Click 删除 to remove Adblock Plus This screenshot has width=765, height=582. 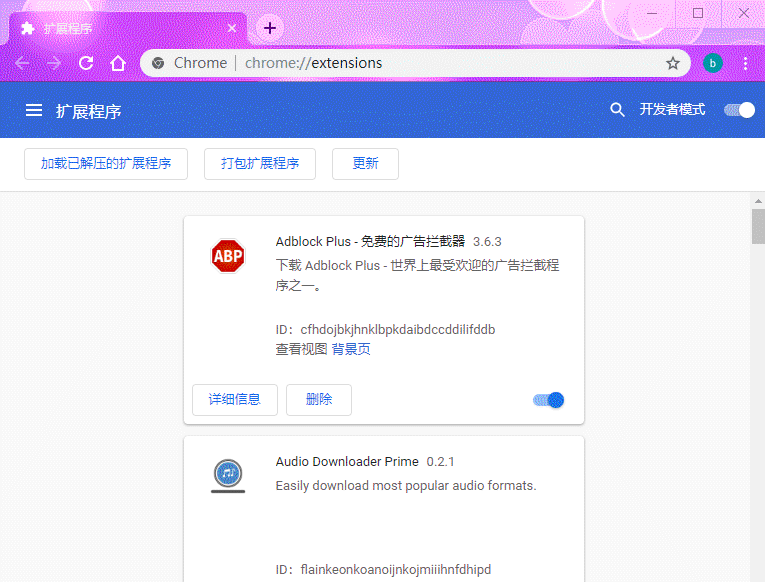click(319, 400)
